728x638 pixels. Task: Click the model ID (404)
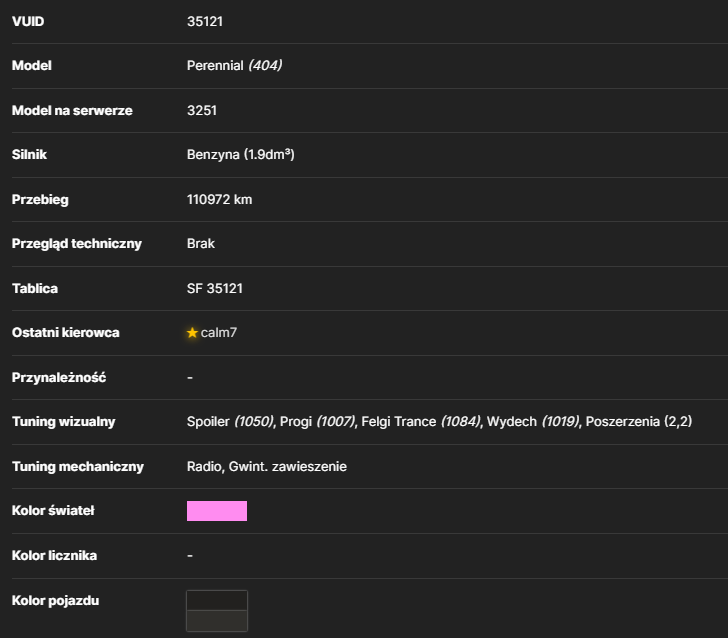click(x=265, y=65)
